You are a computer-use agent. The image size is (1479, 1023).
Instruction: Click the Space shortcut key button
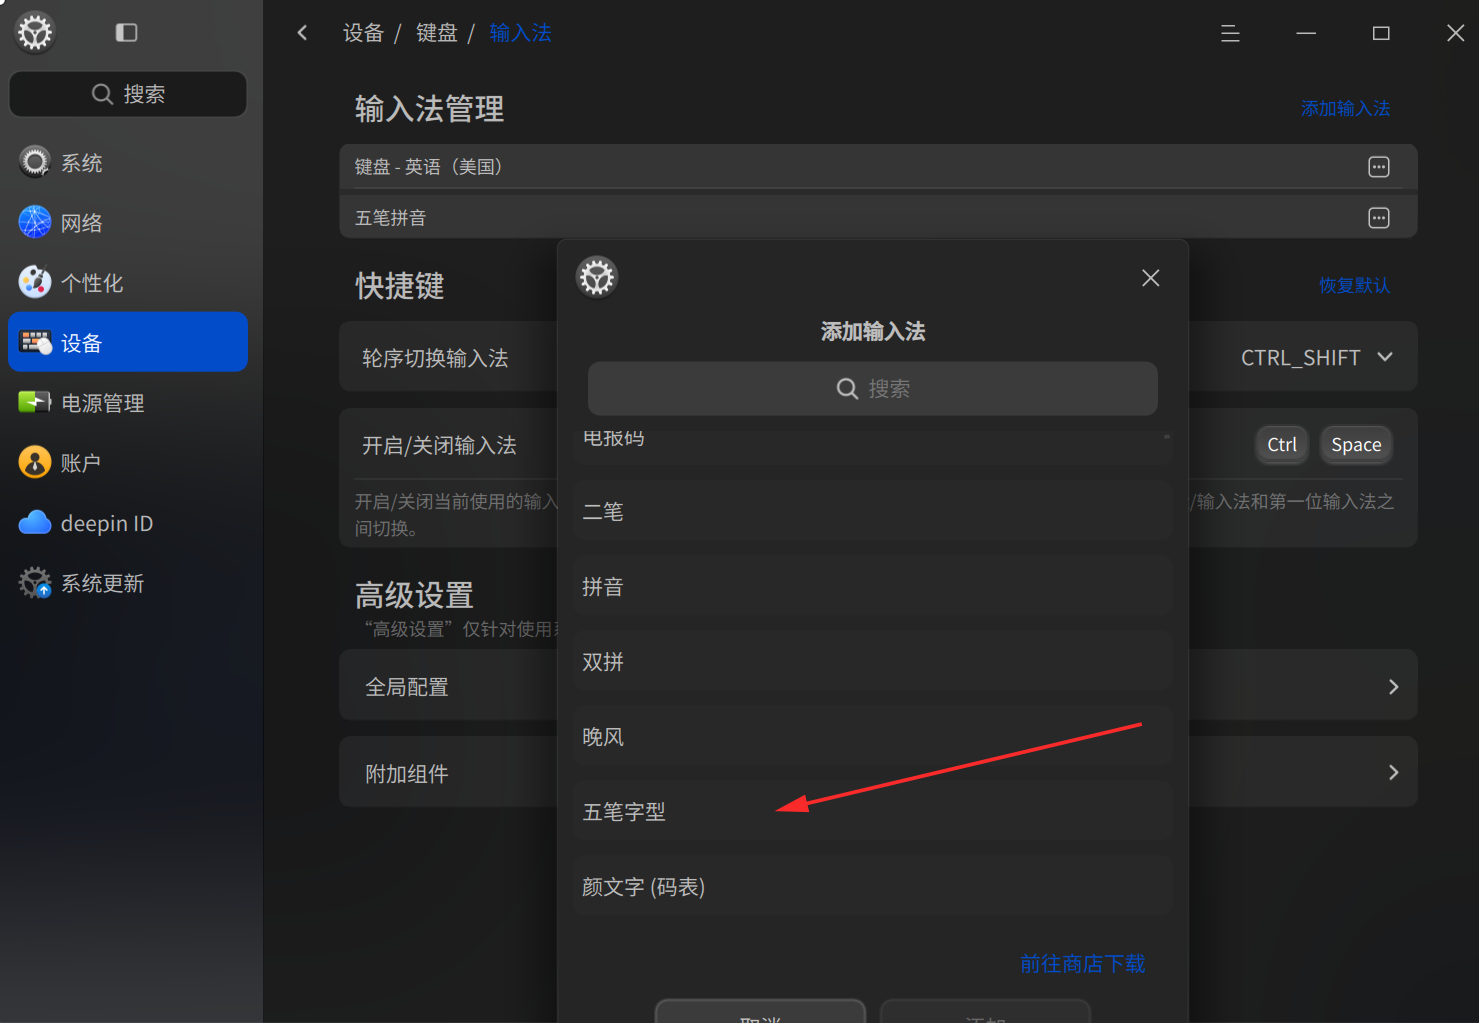1356,445
